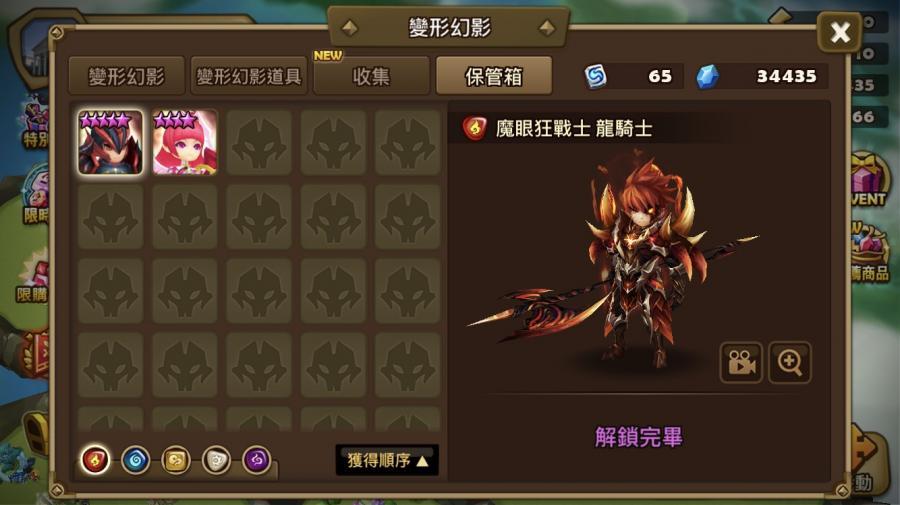The width and height of the screenshot is (900, 505).
Task: Select the wind element filter icon
Action: (x=176, y=460)
